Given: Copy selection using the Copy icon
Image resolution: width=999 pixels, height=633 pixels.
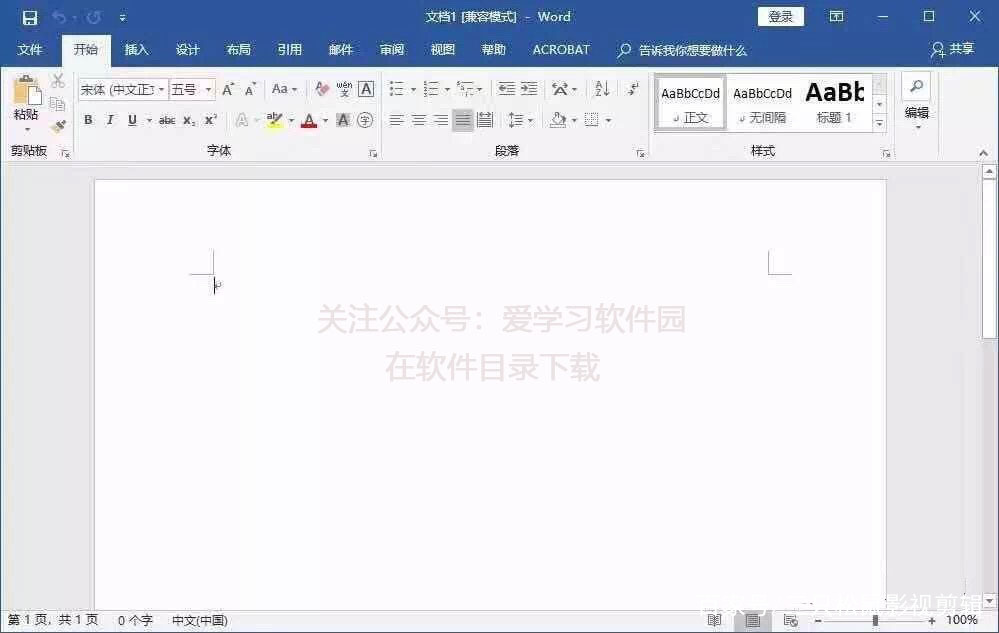Looking at the screenshot, I should [x=58, y=103].
